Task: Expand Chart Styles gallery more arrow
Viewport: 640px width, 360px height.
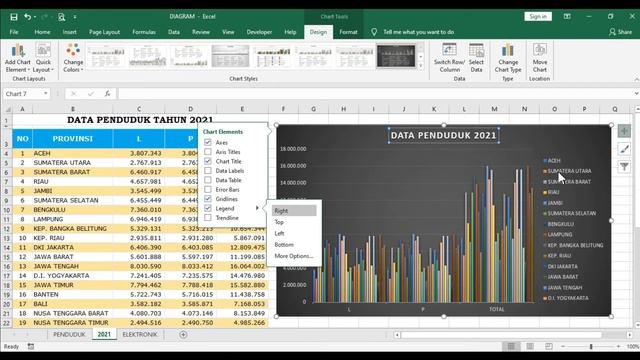Action: point(421,66)
